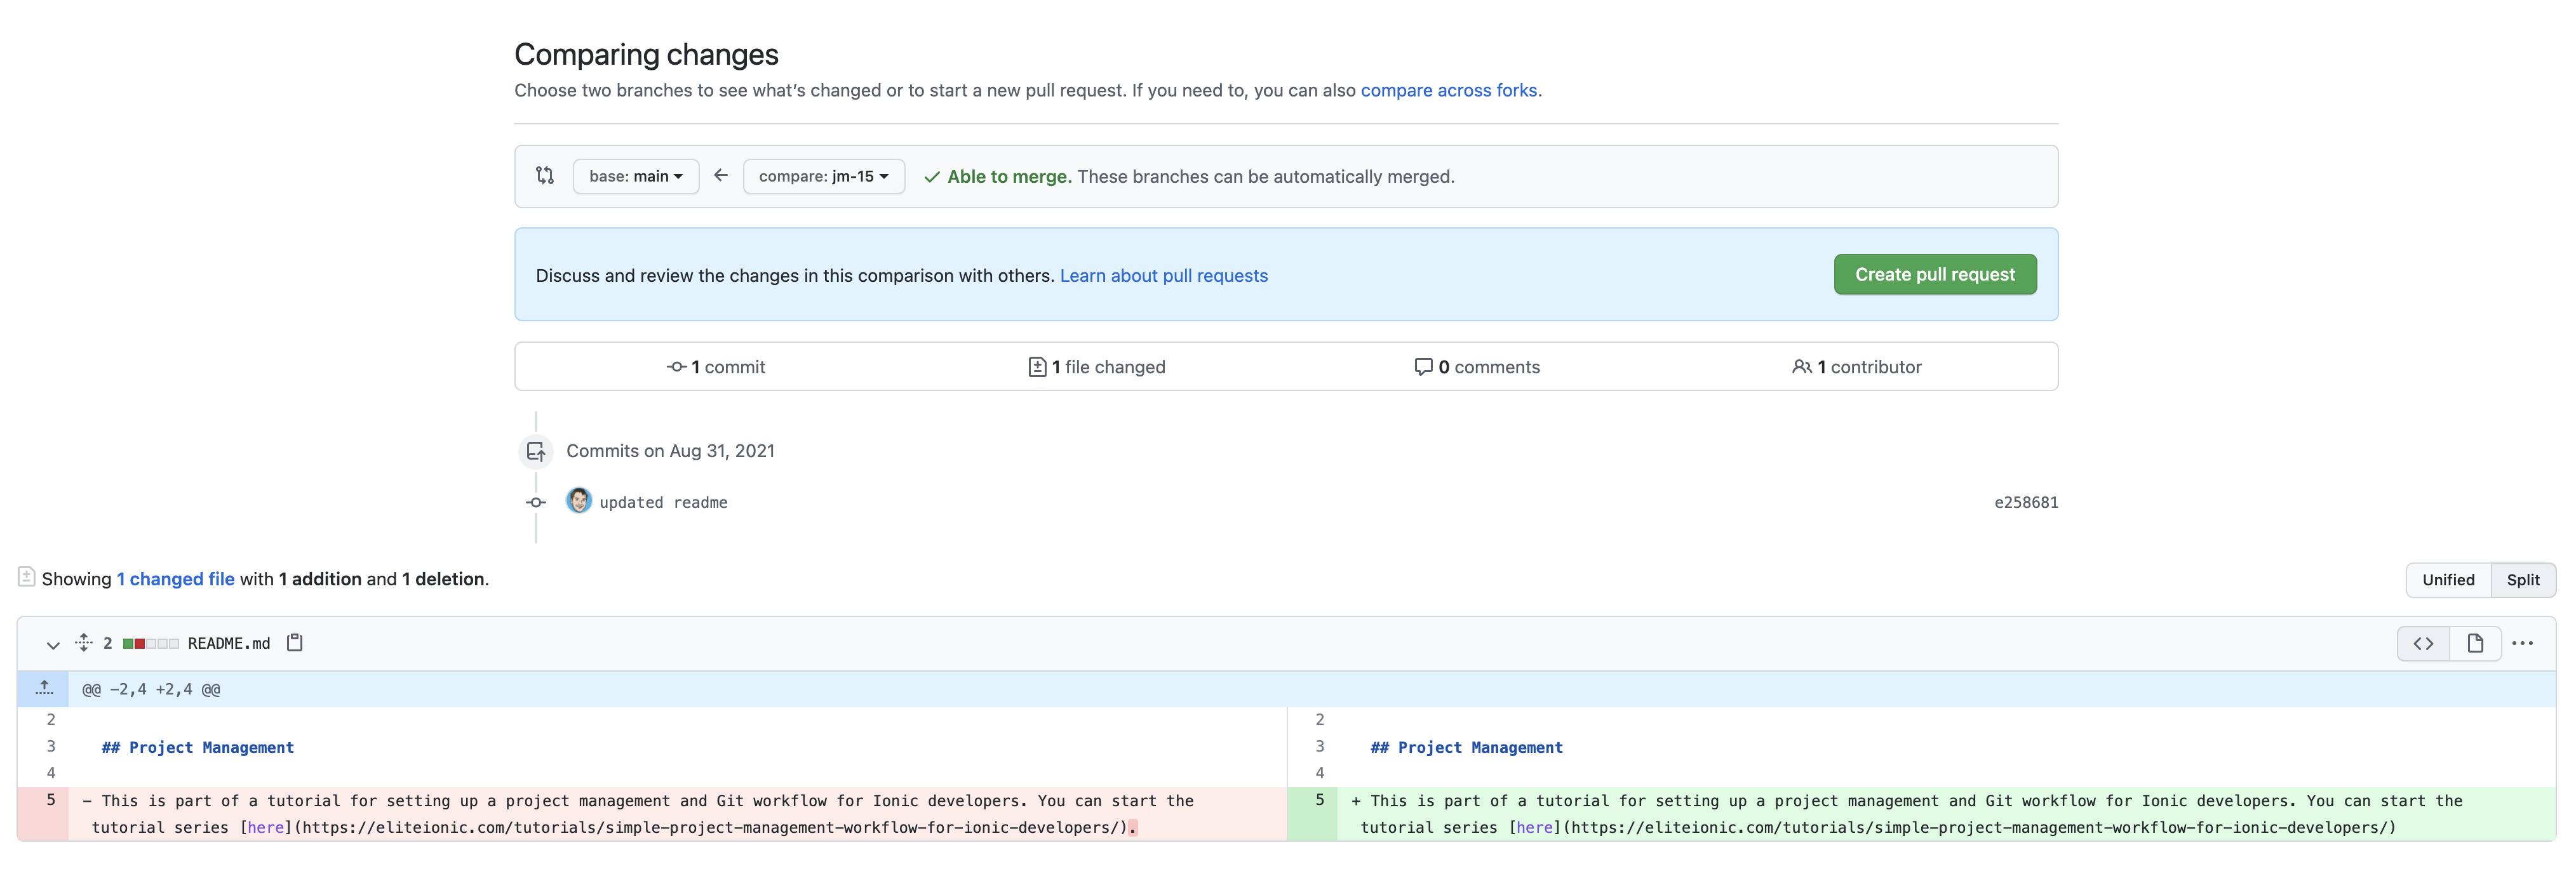Open the README.md file name link

point(229,644)
